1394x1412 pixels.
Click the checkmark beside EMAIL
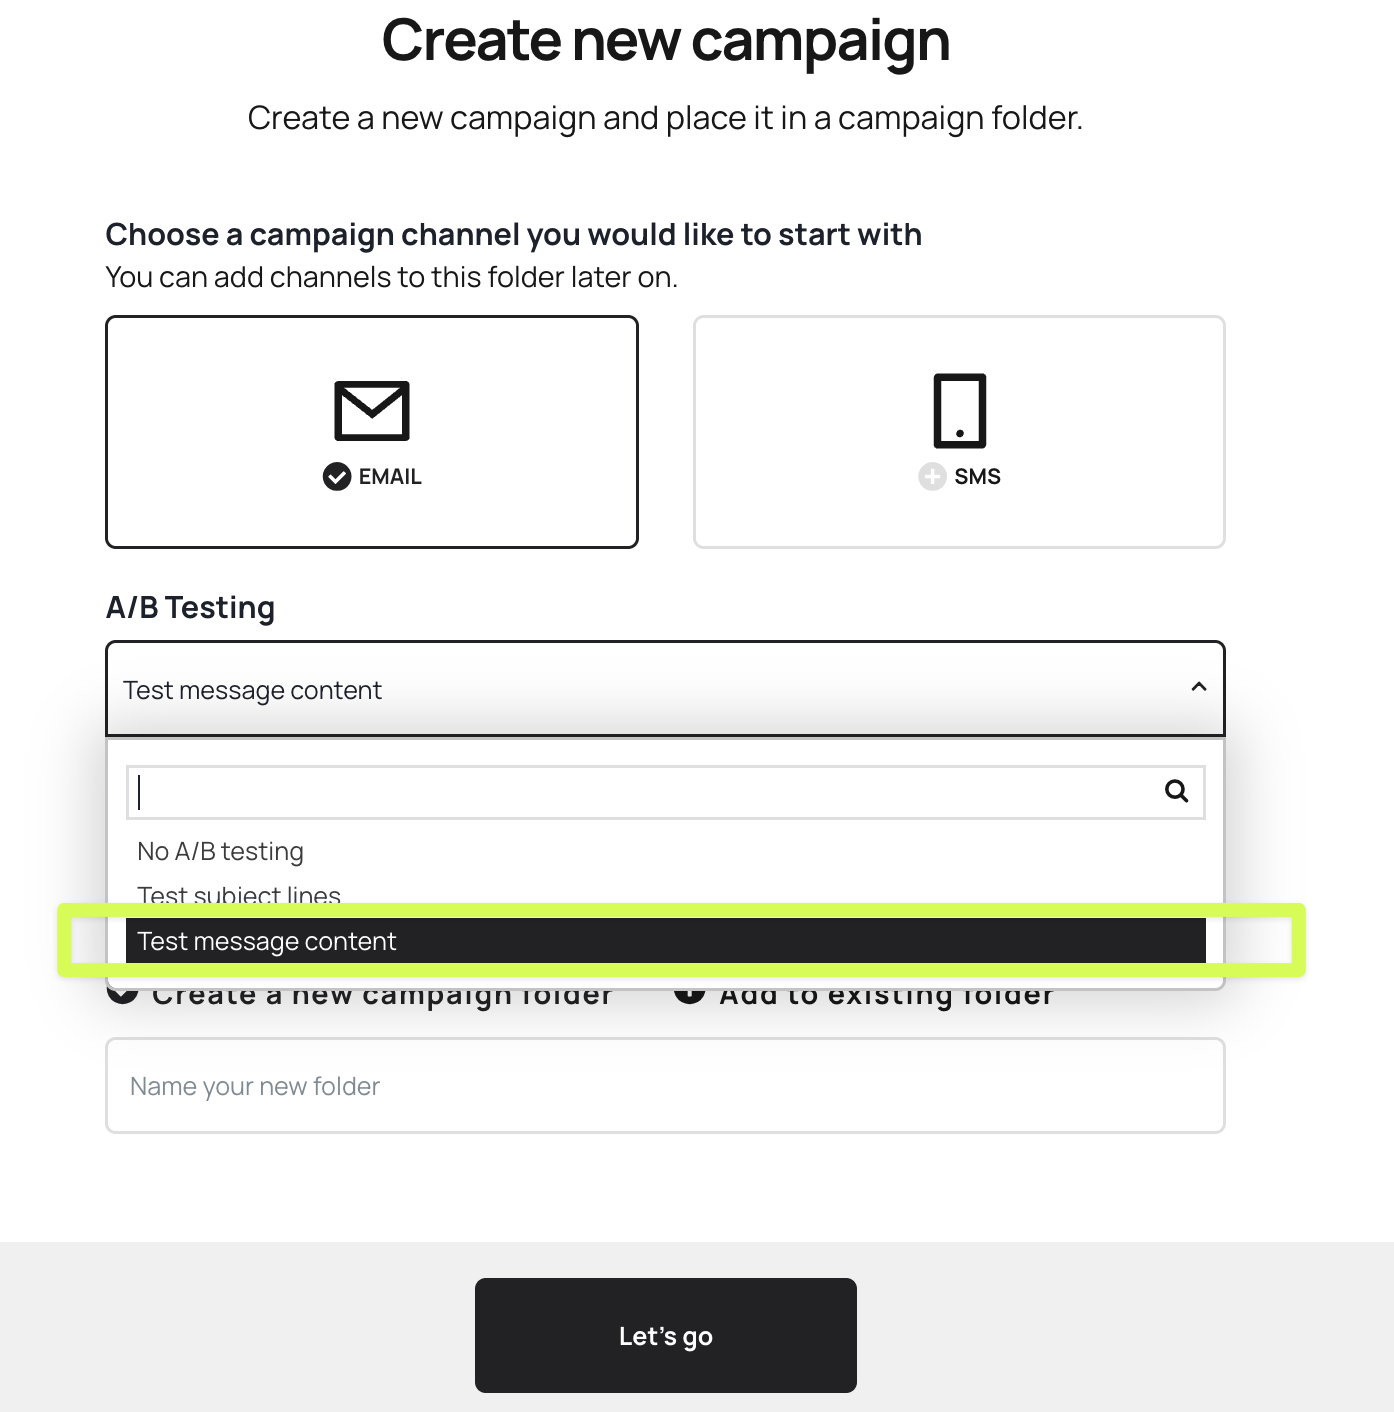pos(337,477)
